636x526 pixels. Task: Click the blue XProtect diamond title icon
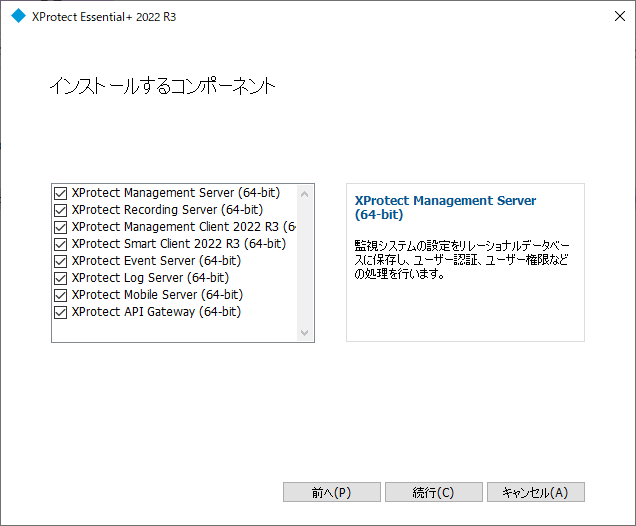point(18,16)
